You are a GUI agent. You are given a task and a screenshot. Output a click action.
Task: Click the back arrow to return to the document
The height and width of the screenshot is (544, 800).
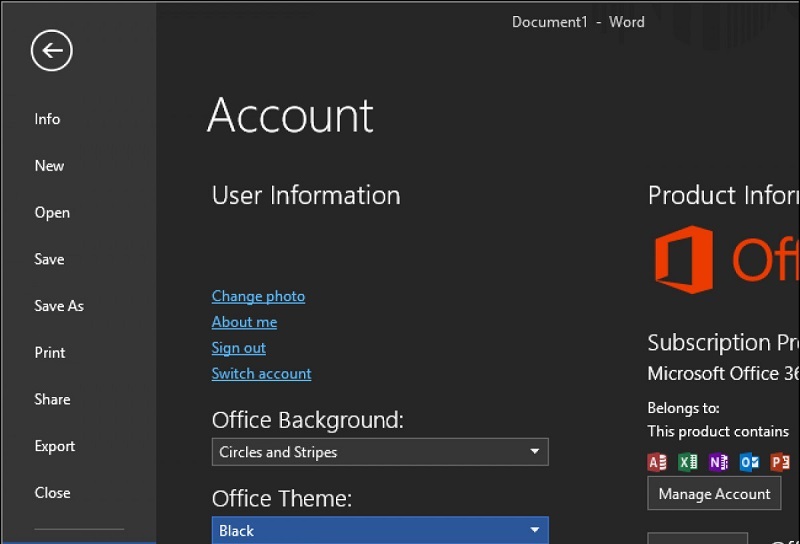pos(52,51)
